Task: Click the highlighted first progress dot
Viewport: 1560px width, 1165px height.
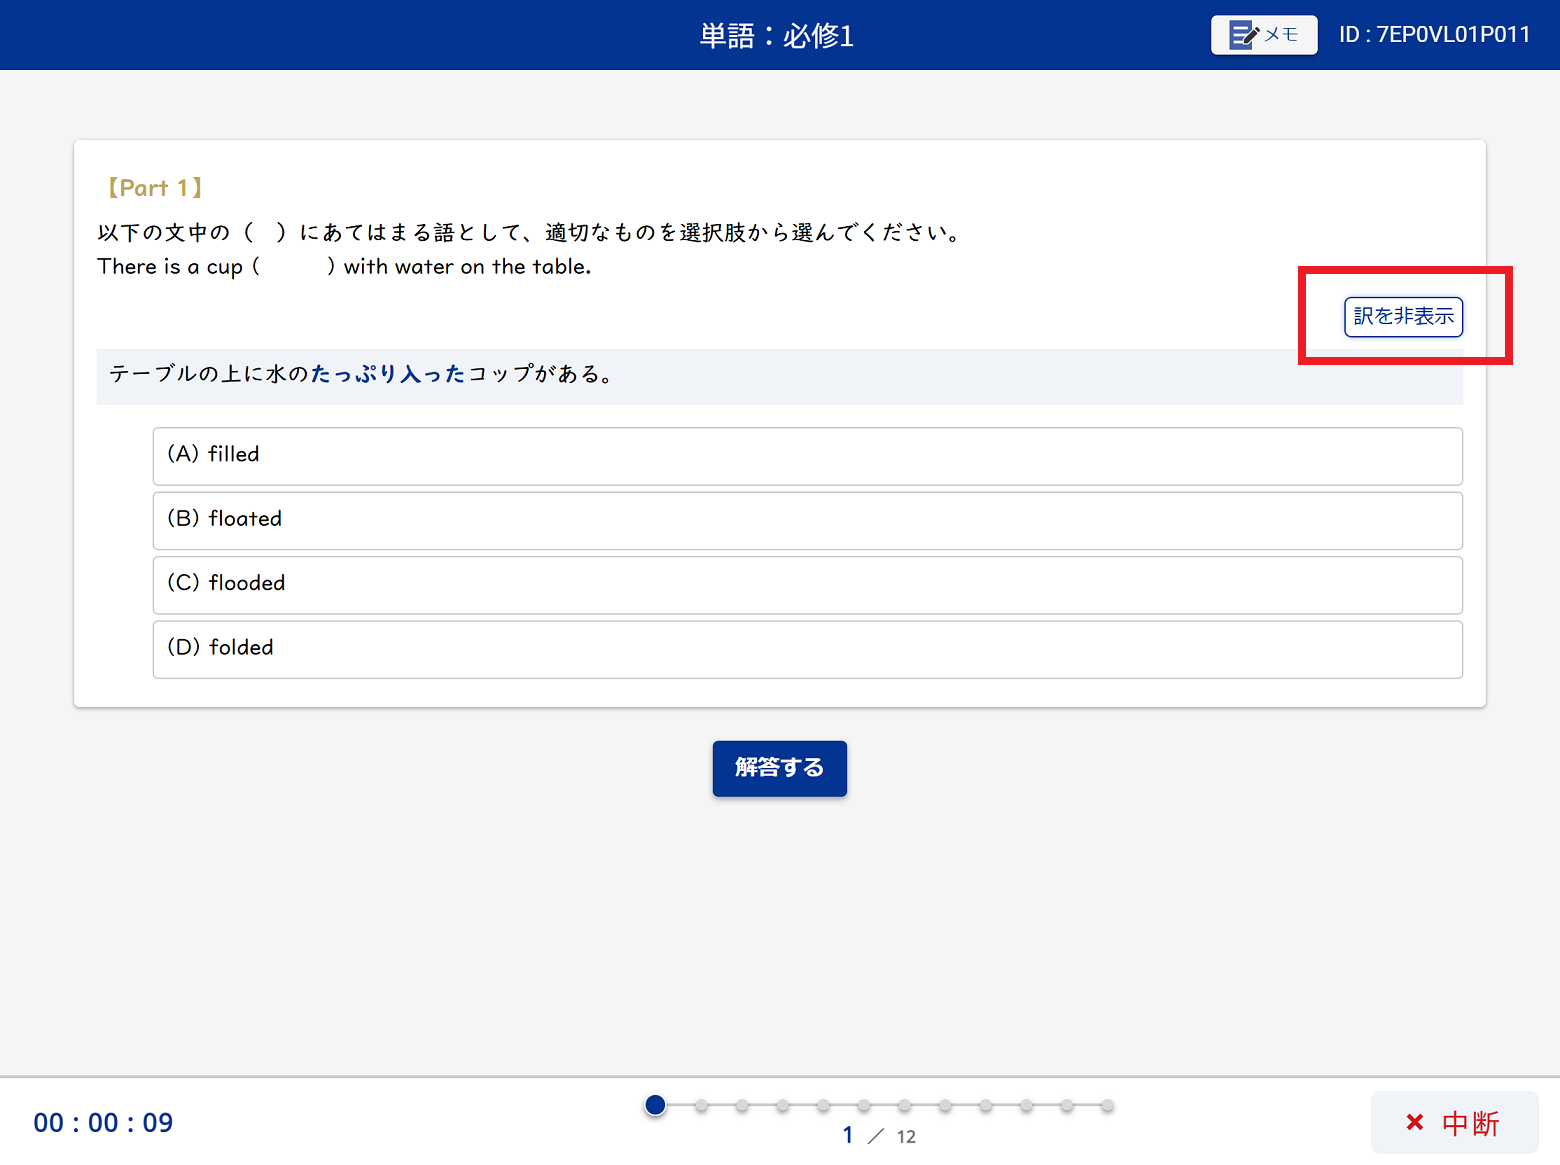Action: [655, 1105]
